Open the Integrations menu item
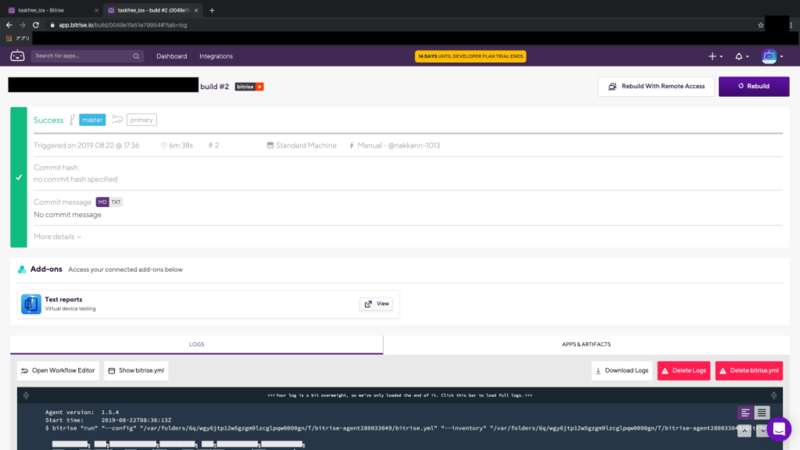The width and height of the screenshot is (800, 450). pyautogui.click(x=216, y=56)
